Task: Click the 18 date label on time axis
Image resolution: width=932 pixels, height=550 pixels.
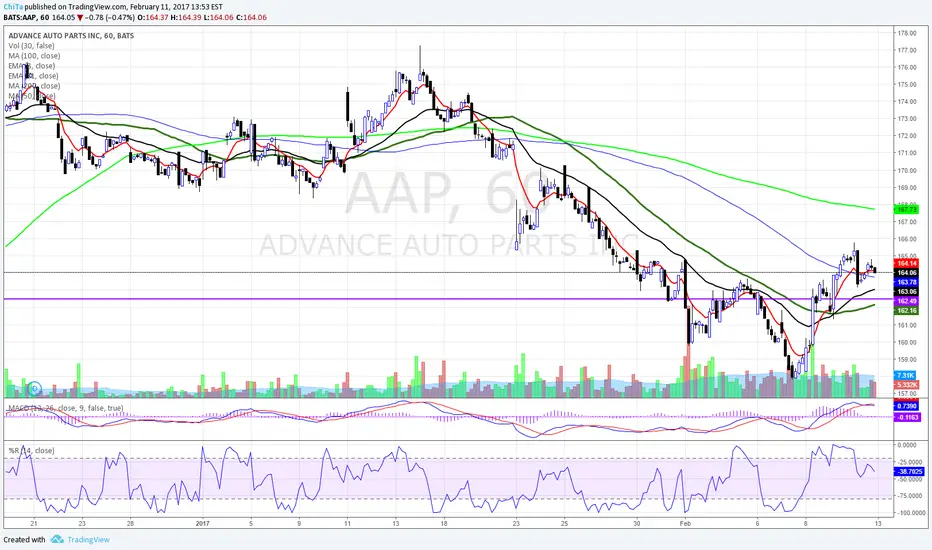Action: coord(444,524)
